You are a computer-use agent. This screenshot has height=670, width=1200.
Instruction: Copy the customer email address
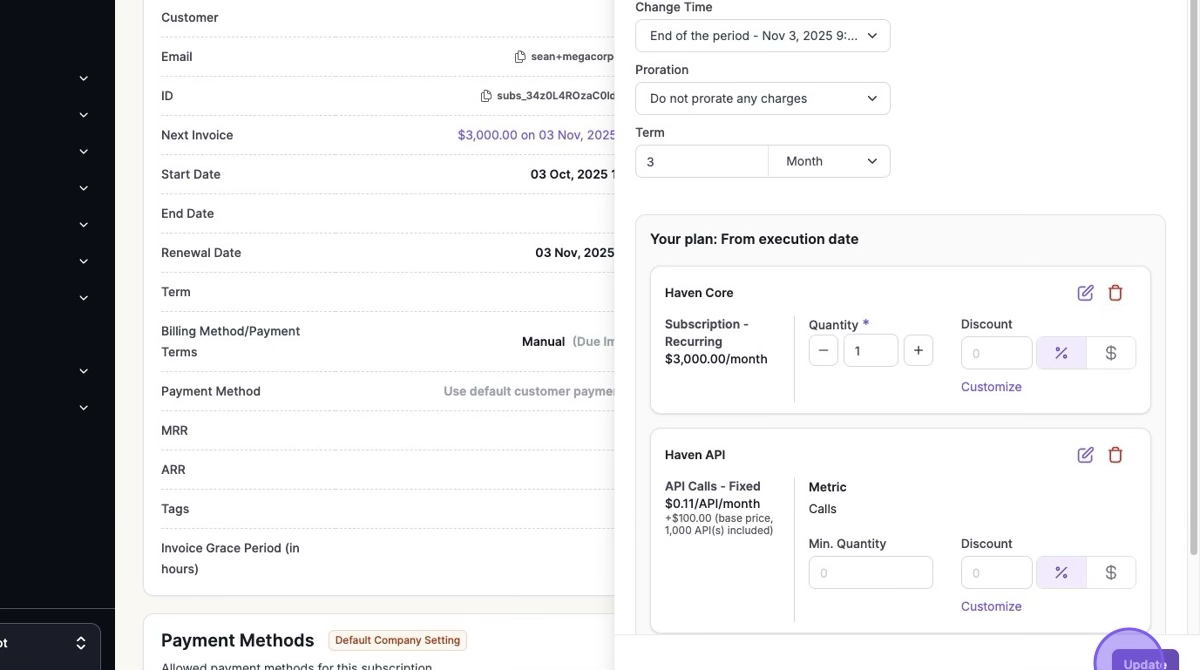[x=520, y=57]
